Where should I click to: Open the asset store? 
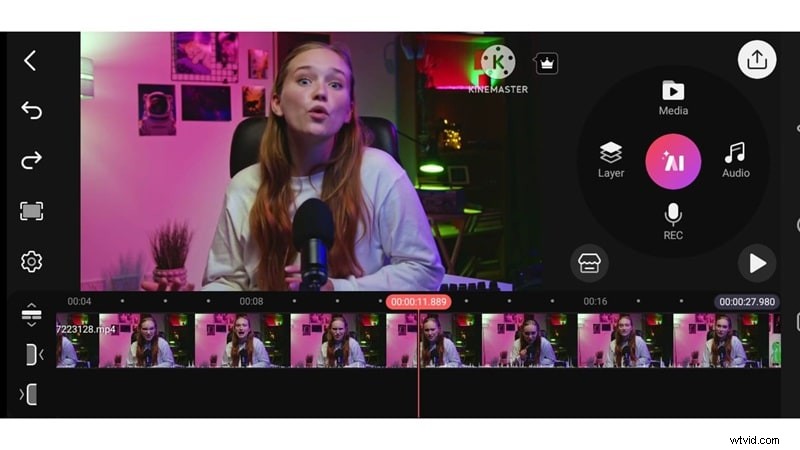(x=589, y=263)
